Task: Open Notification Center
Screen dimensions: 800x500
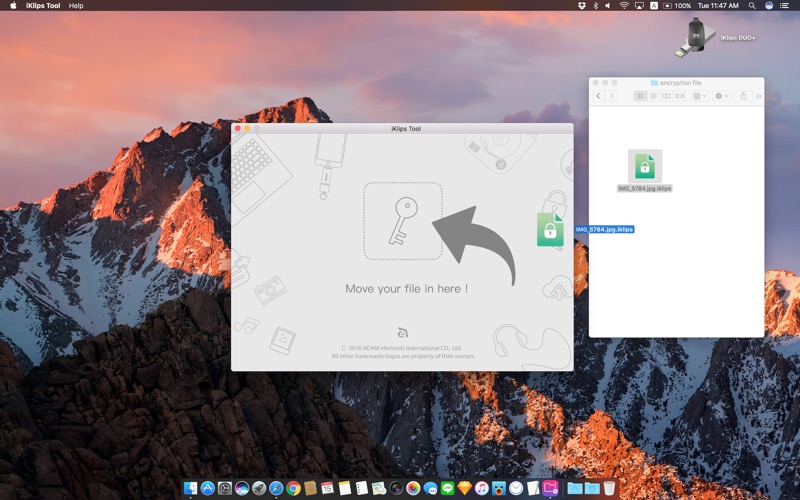Action: [x=785, y=6]
